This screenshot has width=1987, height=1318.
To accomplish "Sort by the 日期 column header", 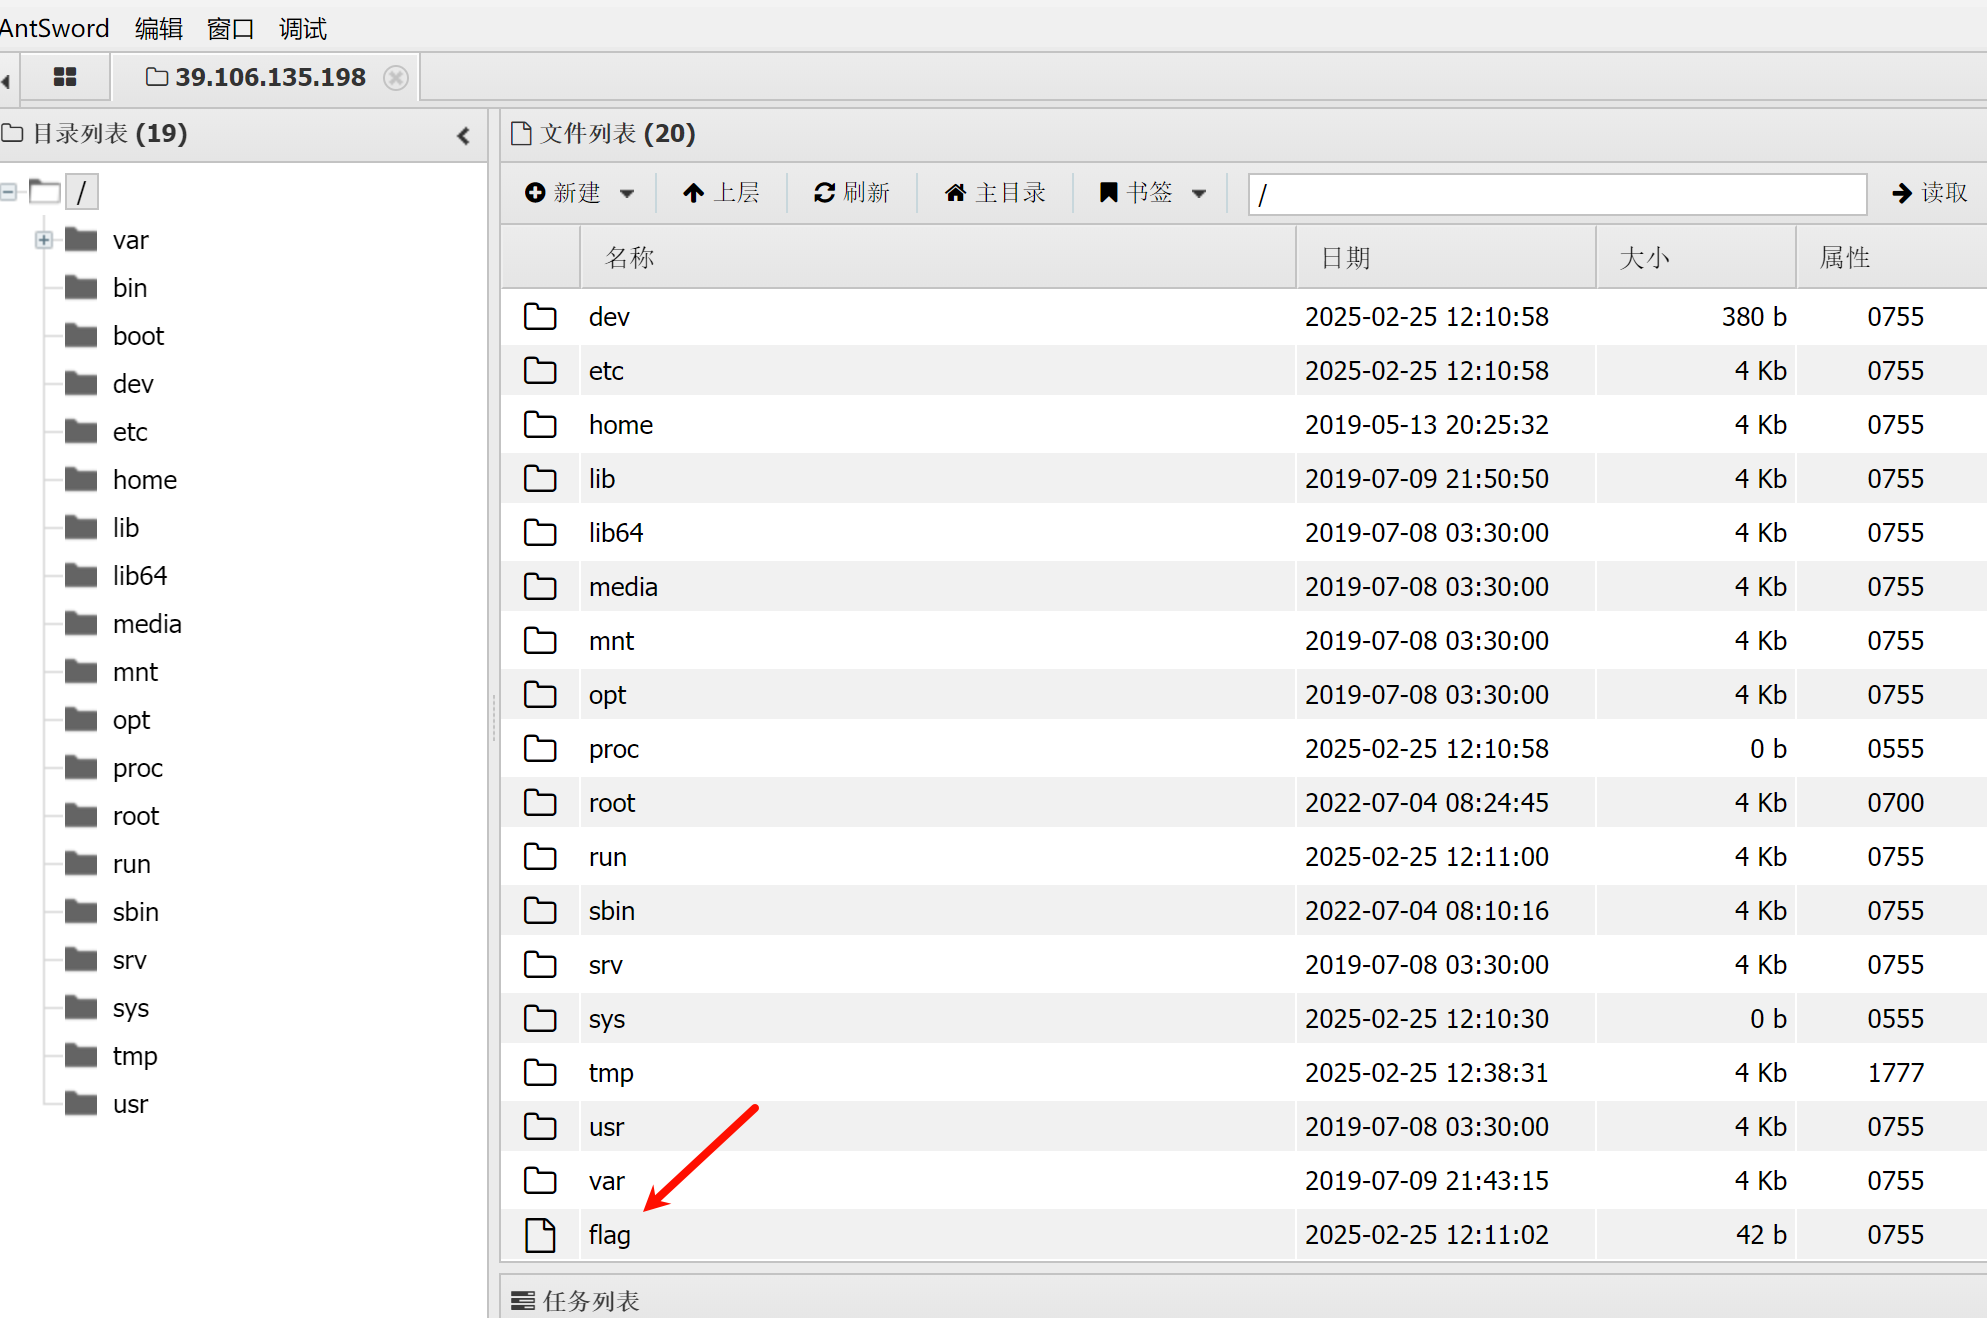I will click(x=1446, y=258).
